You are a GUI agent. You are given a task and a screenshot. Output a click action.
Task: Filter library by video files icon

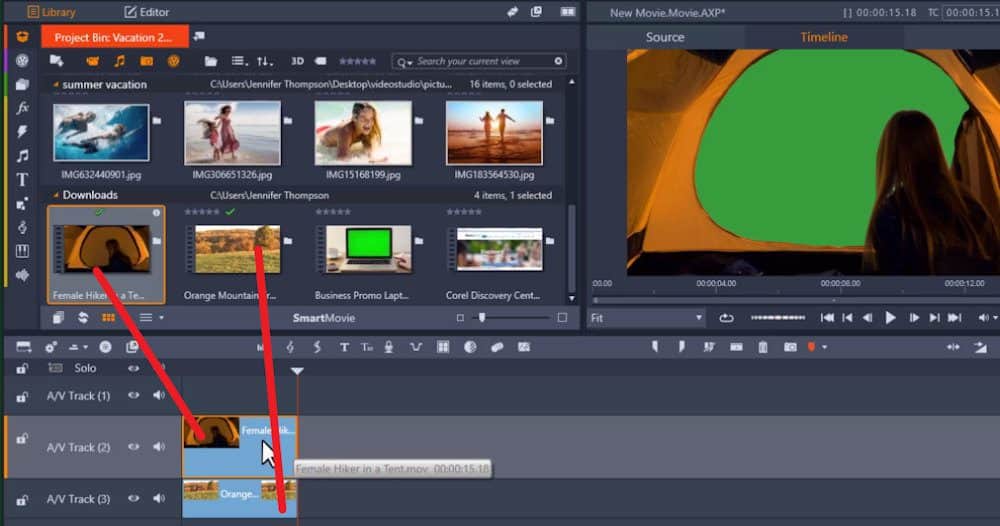[92, 61]
